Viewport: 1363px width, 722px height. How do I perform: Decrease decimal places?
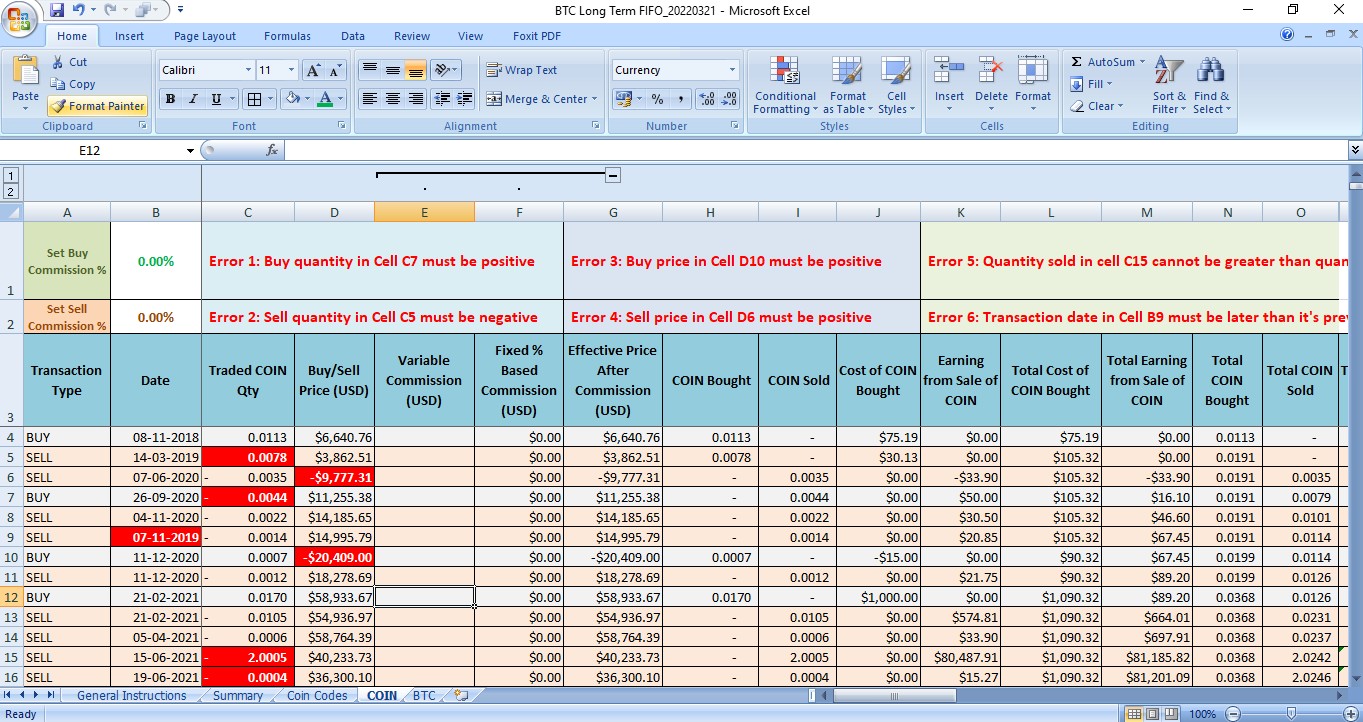(x=729, y=99)
